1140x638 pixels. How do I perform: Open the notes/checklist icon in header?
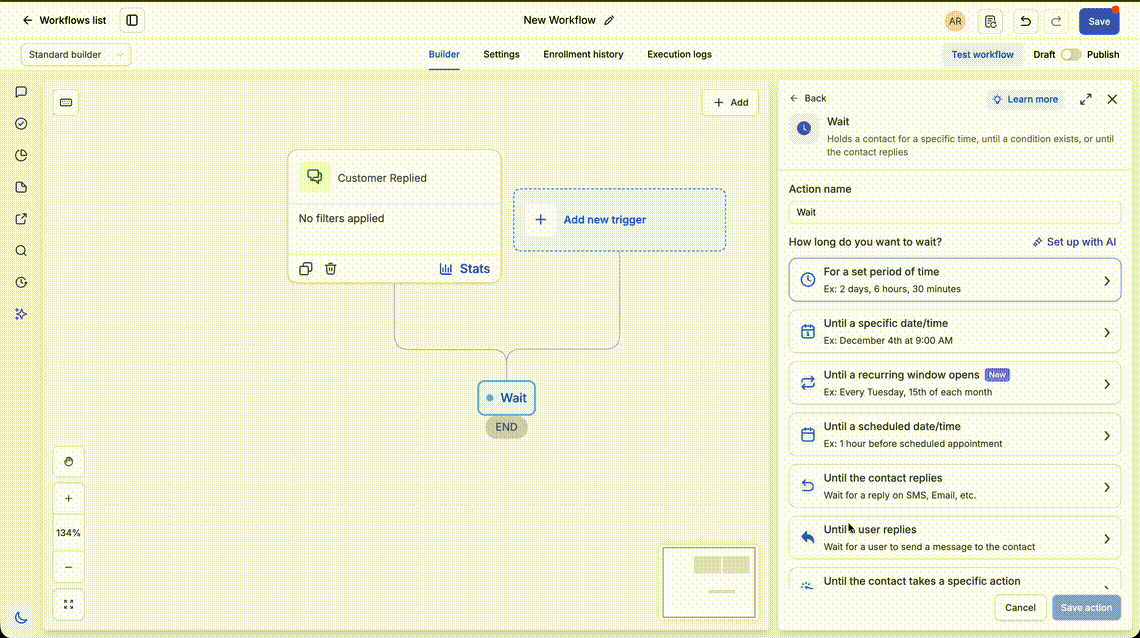[x=990, y=21]
